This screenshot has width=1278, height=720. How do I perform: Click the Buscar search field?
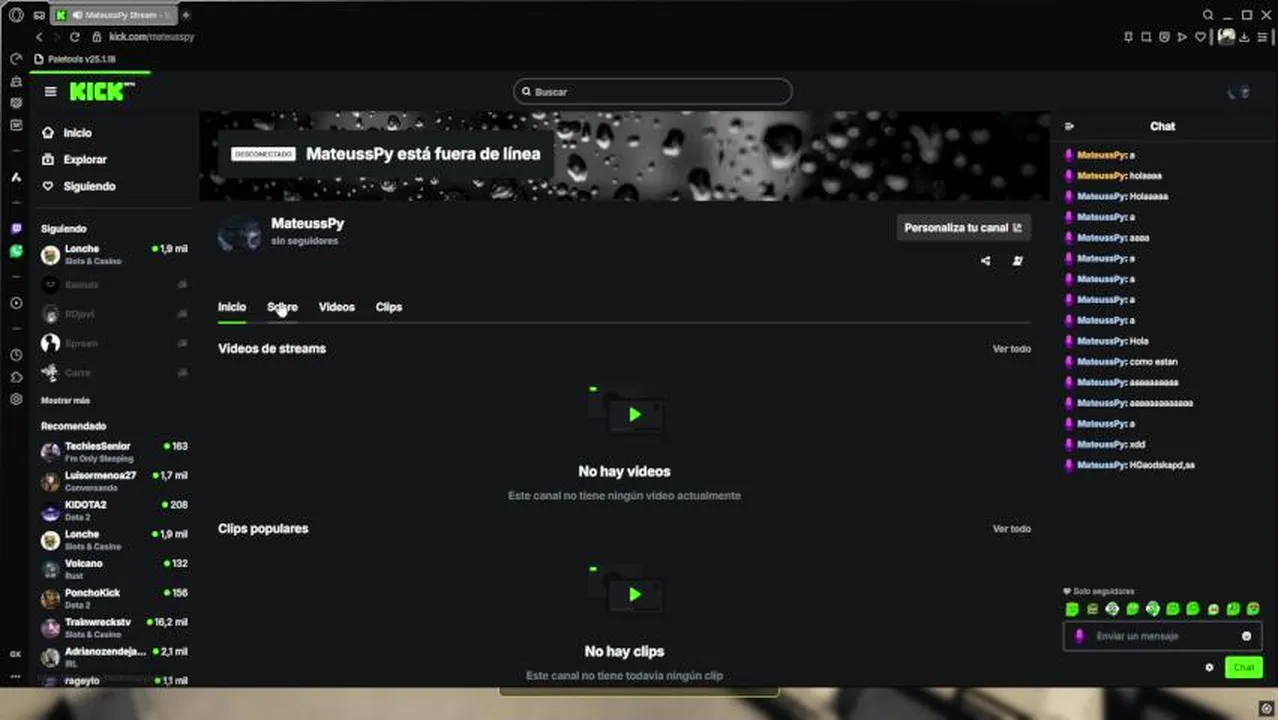pos(652,92)
